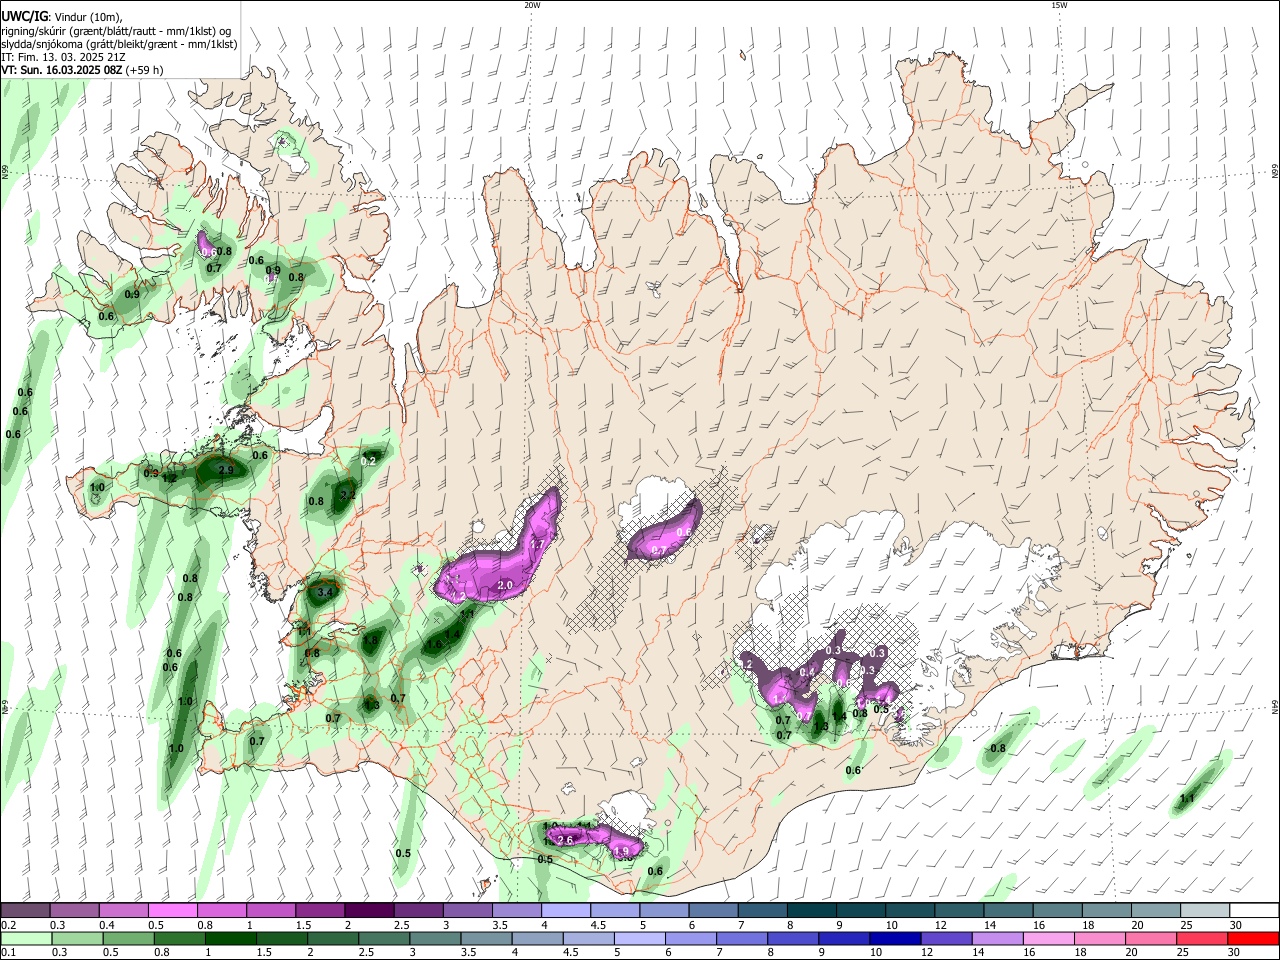Click the upper legend swatch starting at 0.5
The width and height of the screenshot is (1280, 960).
[x=172, y=911]
